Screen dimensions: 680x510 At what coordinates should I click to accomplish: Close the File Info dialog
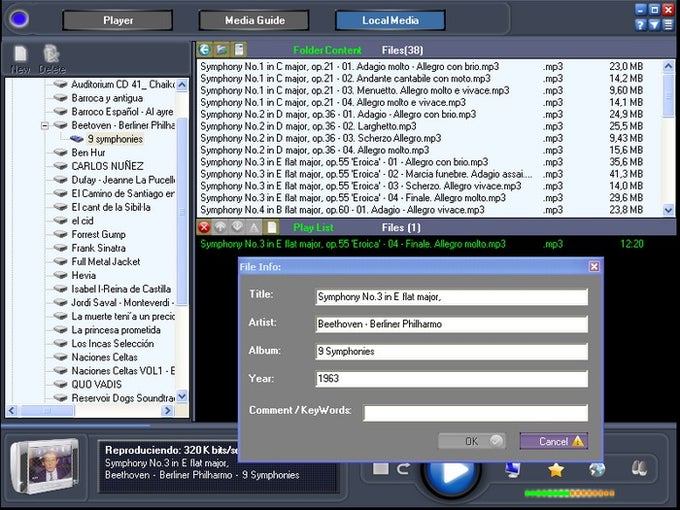pos(594,266)
